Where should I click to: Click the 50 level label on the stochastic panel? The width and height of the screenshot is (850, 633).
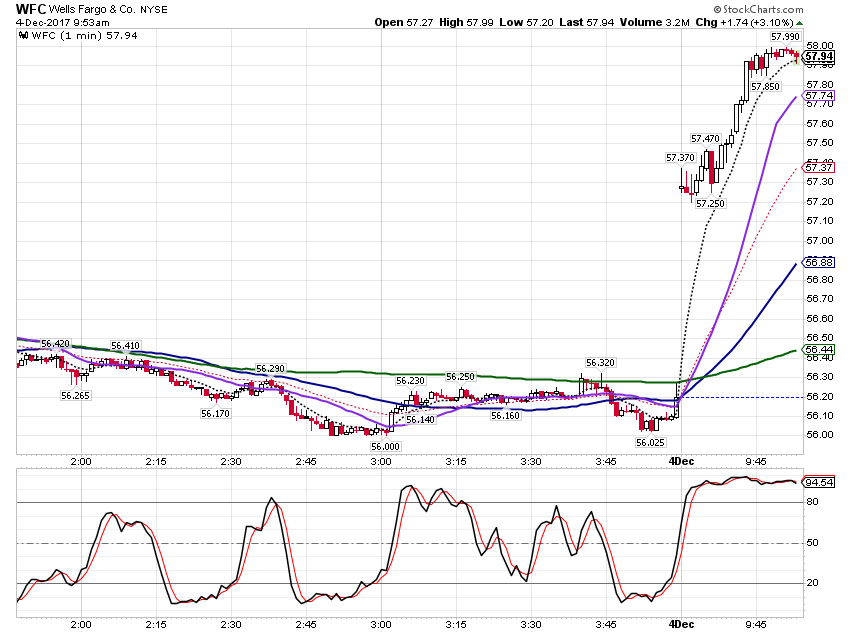click(x=812, y=543)
